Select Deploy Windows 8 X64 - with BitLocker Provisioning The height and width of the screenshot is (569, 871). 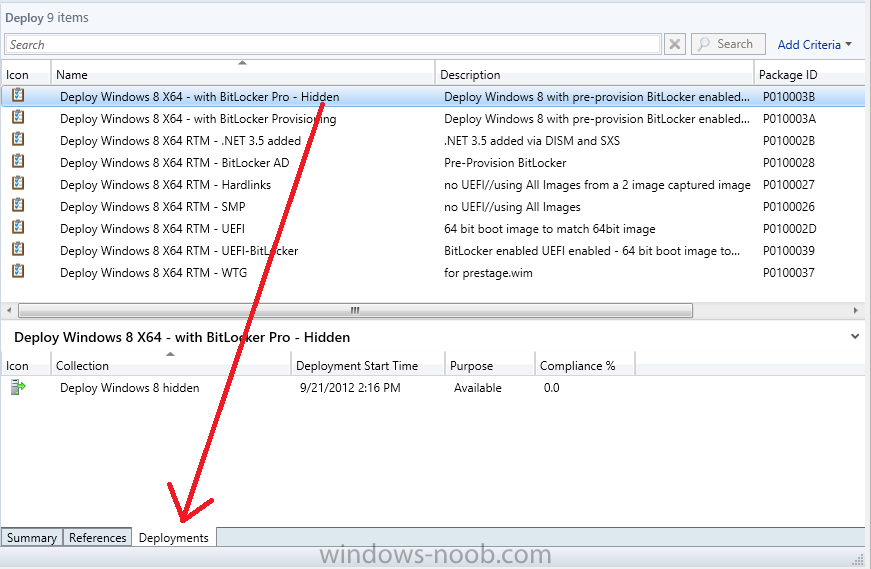(x=198, y=119)
